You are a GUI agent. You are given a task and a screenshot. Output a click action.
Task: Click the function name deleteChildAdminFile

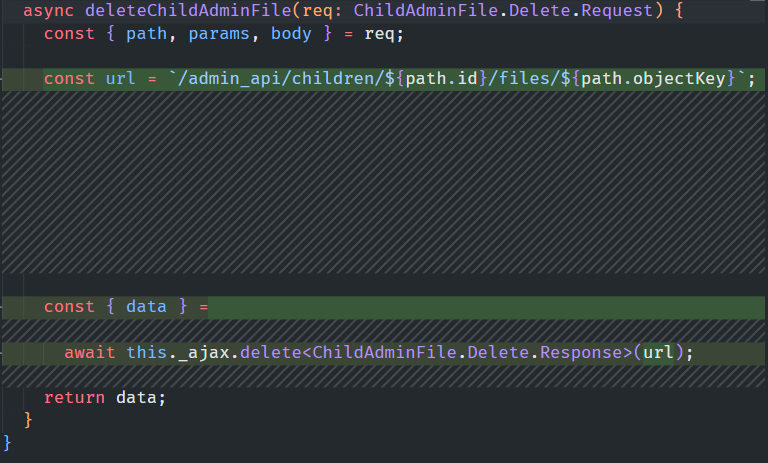coord(189,11)
